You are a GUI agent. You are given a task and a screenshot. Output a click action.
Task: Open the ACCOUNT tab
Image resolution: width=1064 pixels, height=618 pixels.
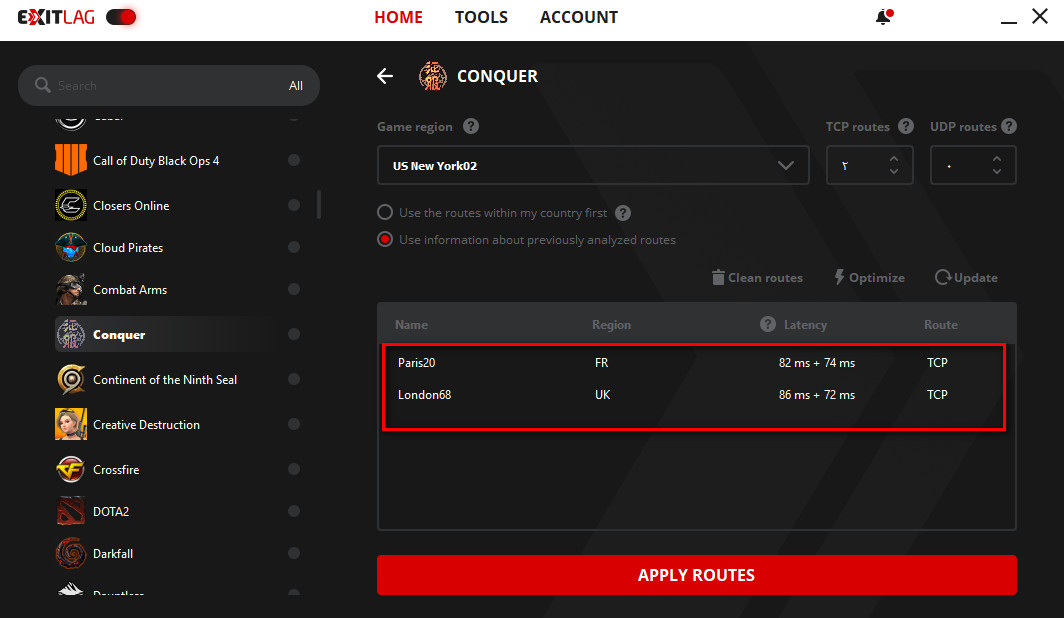(579, 17)
